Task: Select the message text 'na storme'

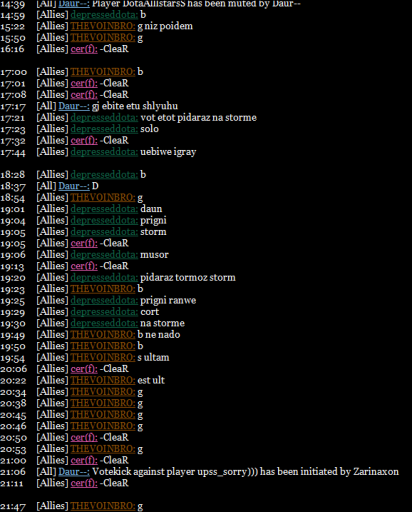Action: [162, 323]
